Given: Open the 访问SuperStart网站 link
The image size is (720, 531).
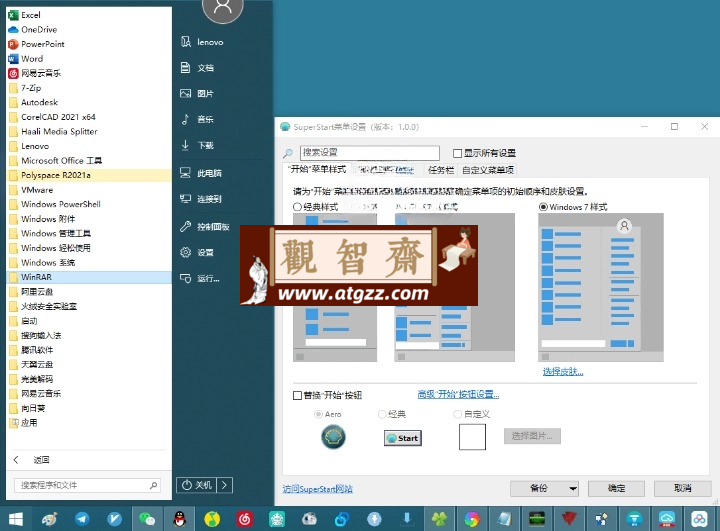Looking at the screenshot, I should click(317, 489).
